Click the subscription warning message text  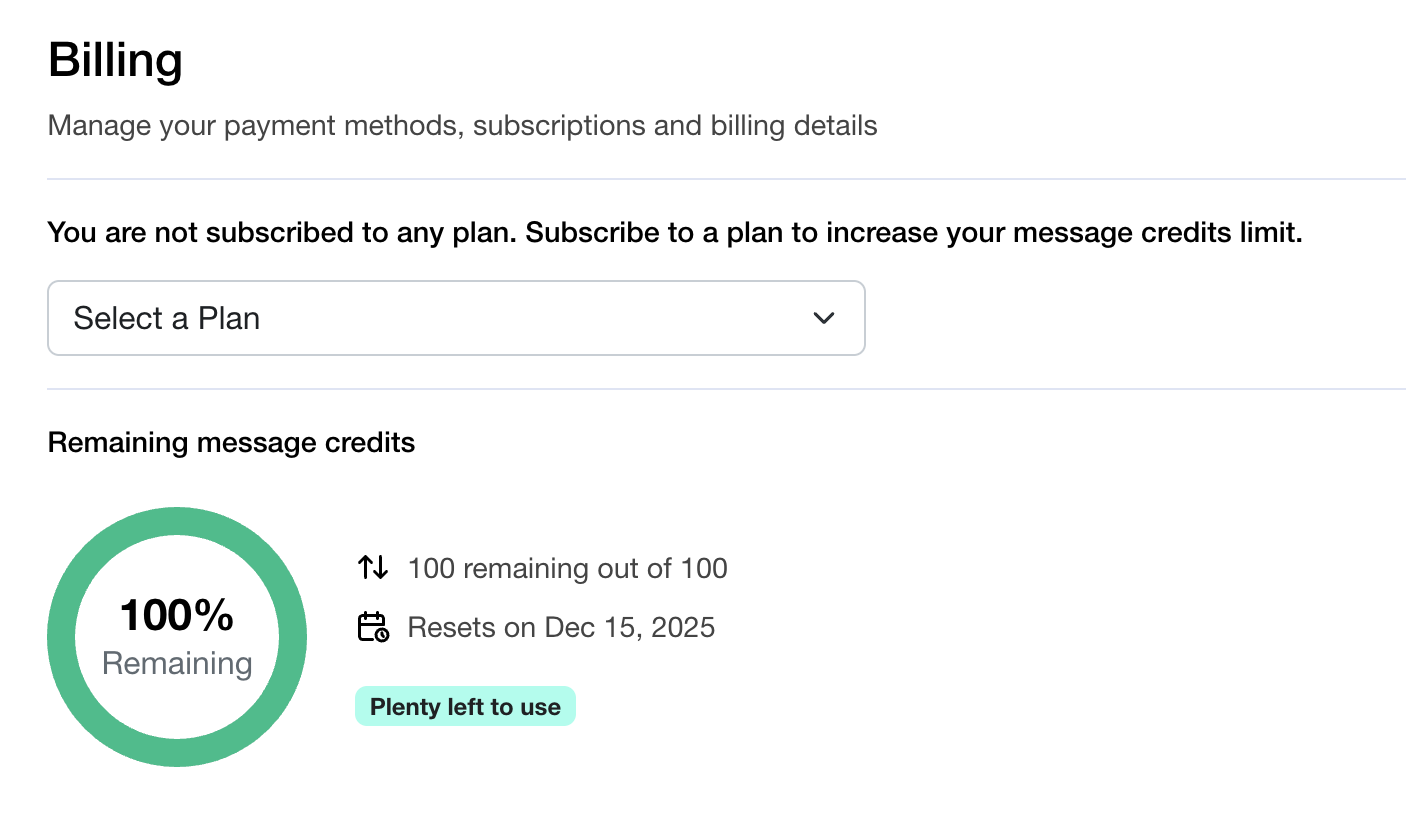[674, 232]
